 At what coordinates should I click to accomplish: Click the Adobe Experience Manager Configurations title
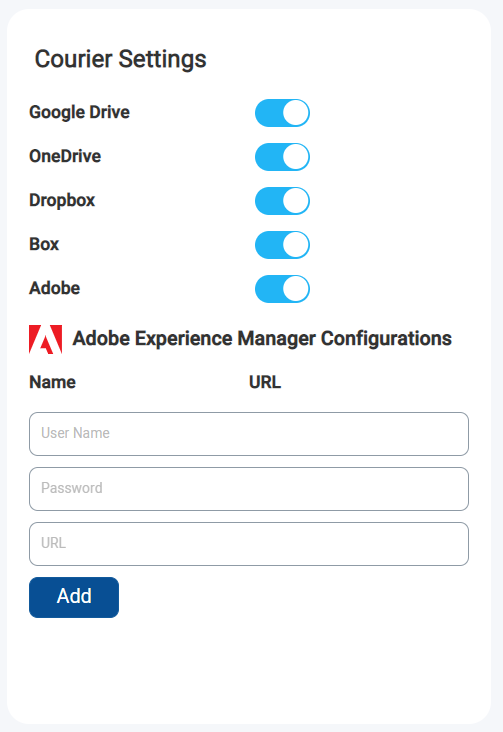coord(262,338)
